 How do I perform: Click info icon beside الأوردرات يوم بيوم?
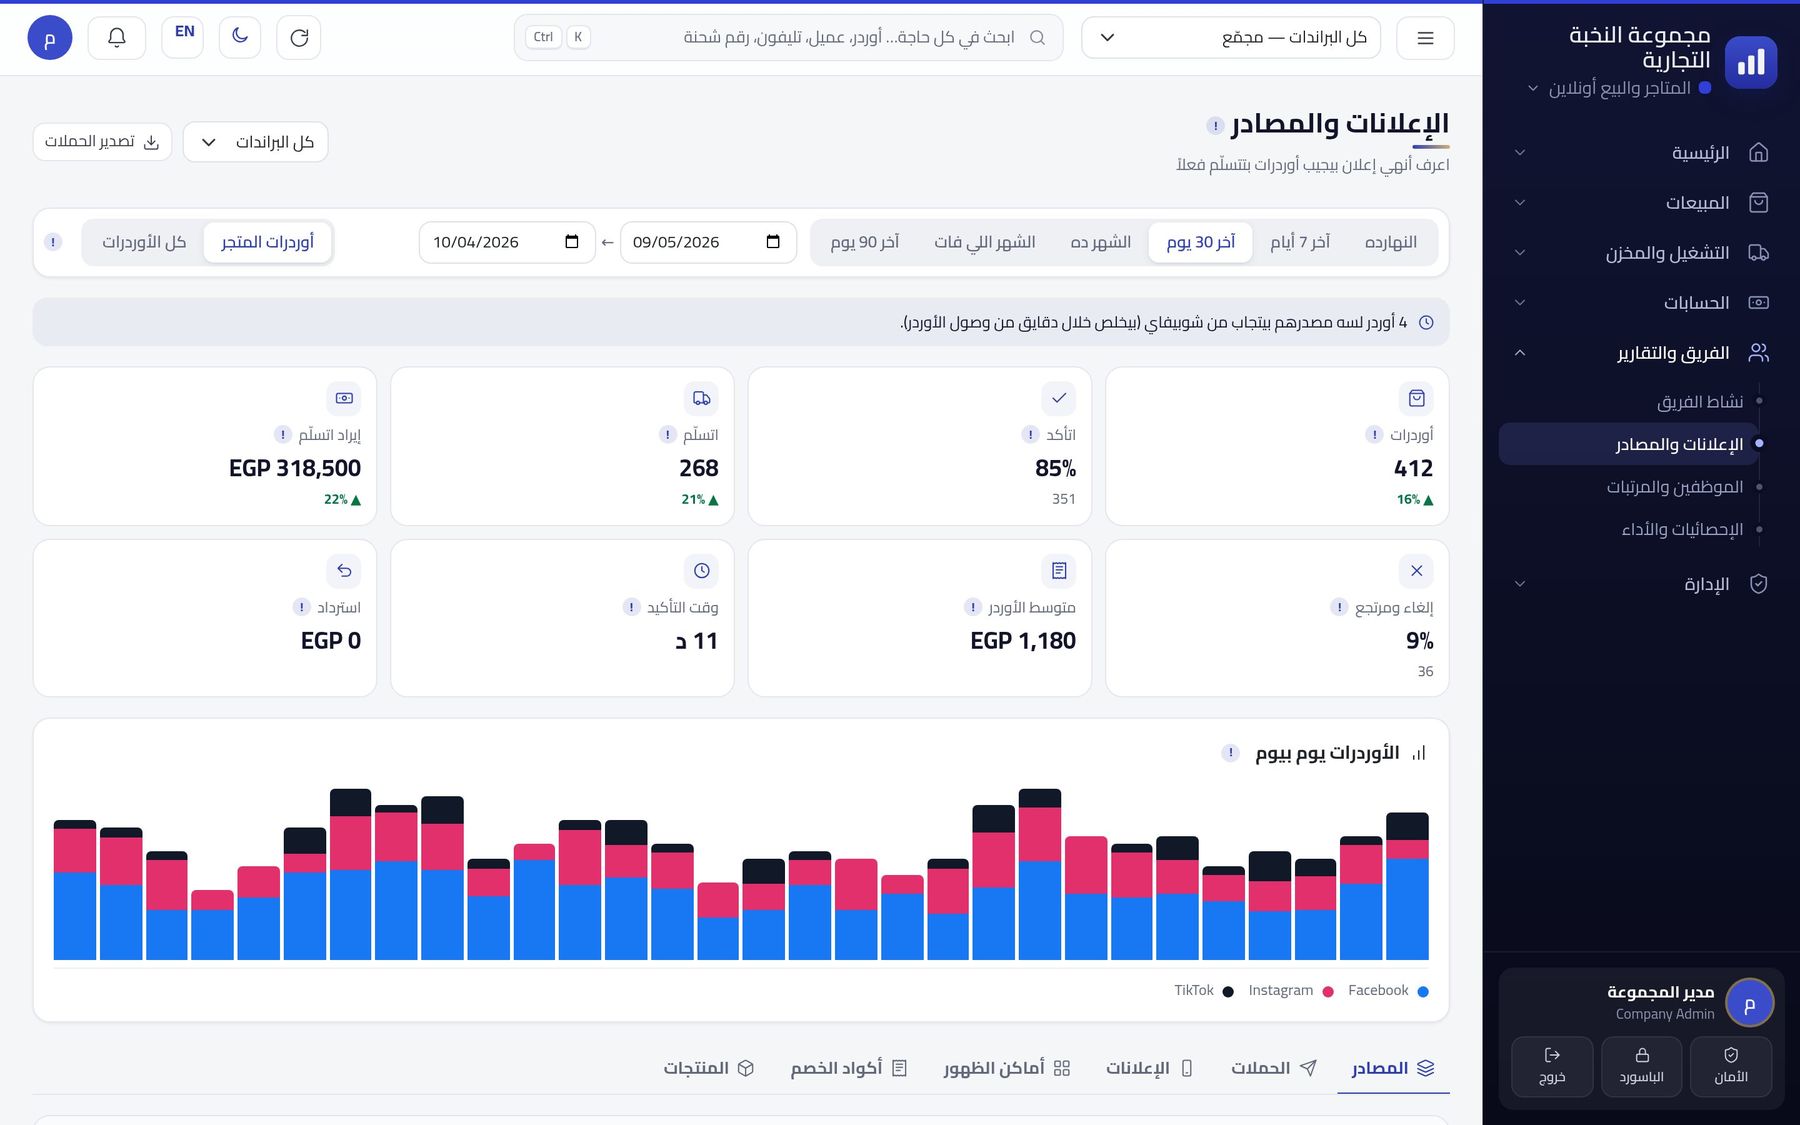coord(1231,753)
